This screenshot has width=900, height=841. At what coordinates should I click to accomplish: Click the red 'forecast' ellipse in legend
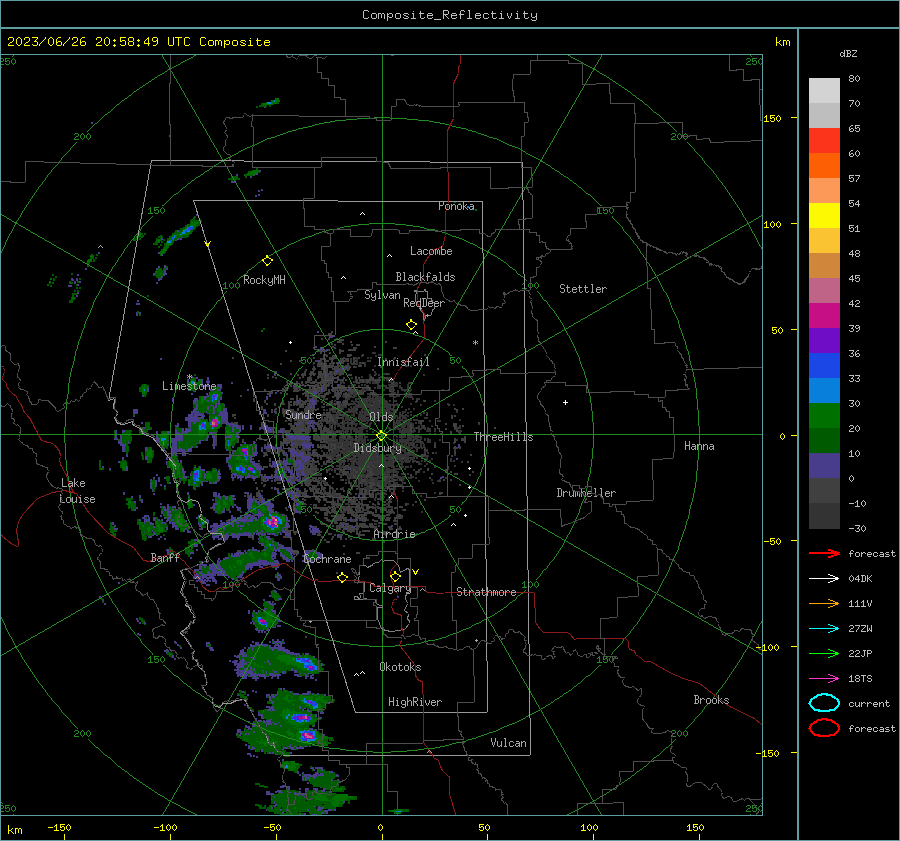coord(824,728)
